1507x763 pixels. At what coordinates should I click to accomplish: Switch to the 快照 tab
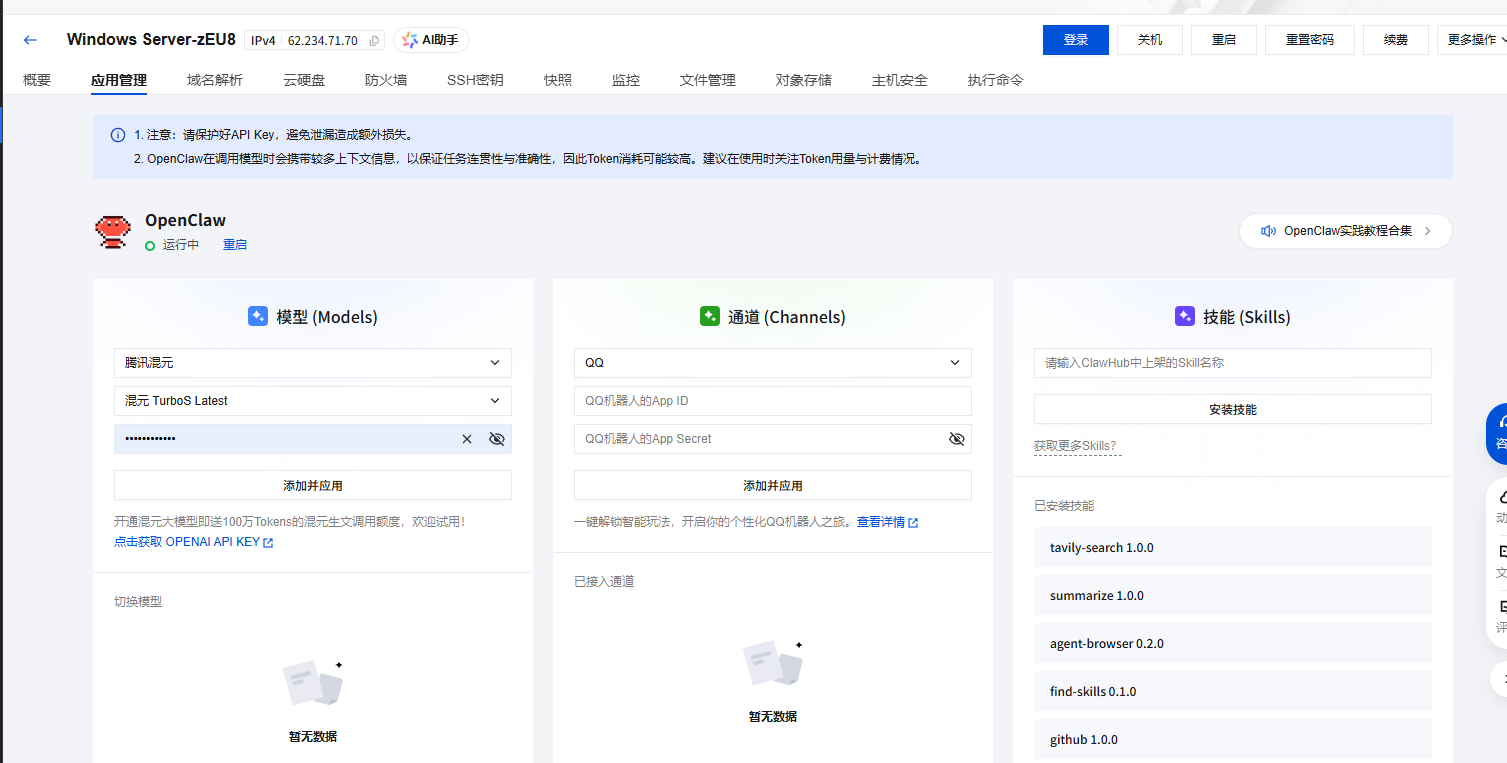[x=558, y=80]
